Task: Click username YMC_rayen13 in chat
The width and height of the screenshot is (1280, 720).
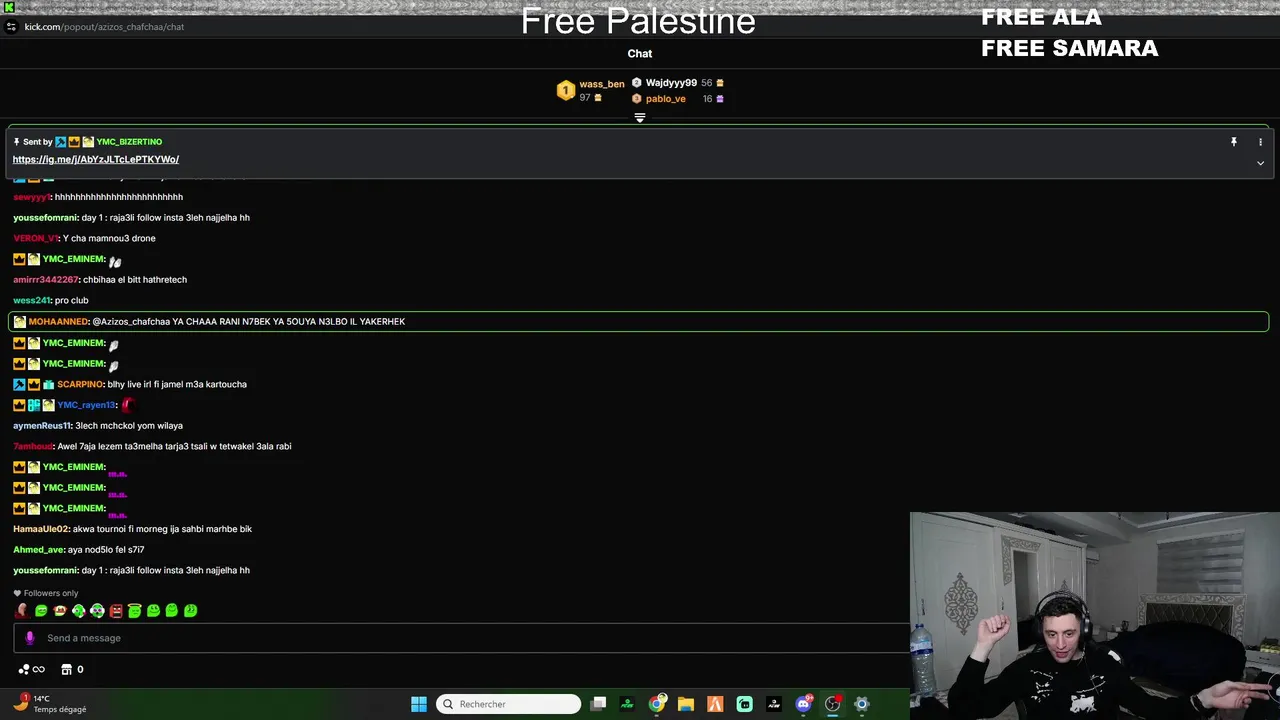Action: (86, 405)
